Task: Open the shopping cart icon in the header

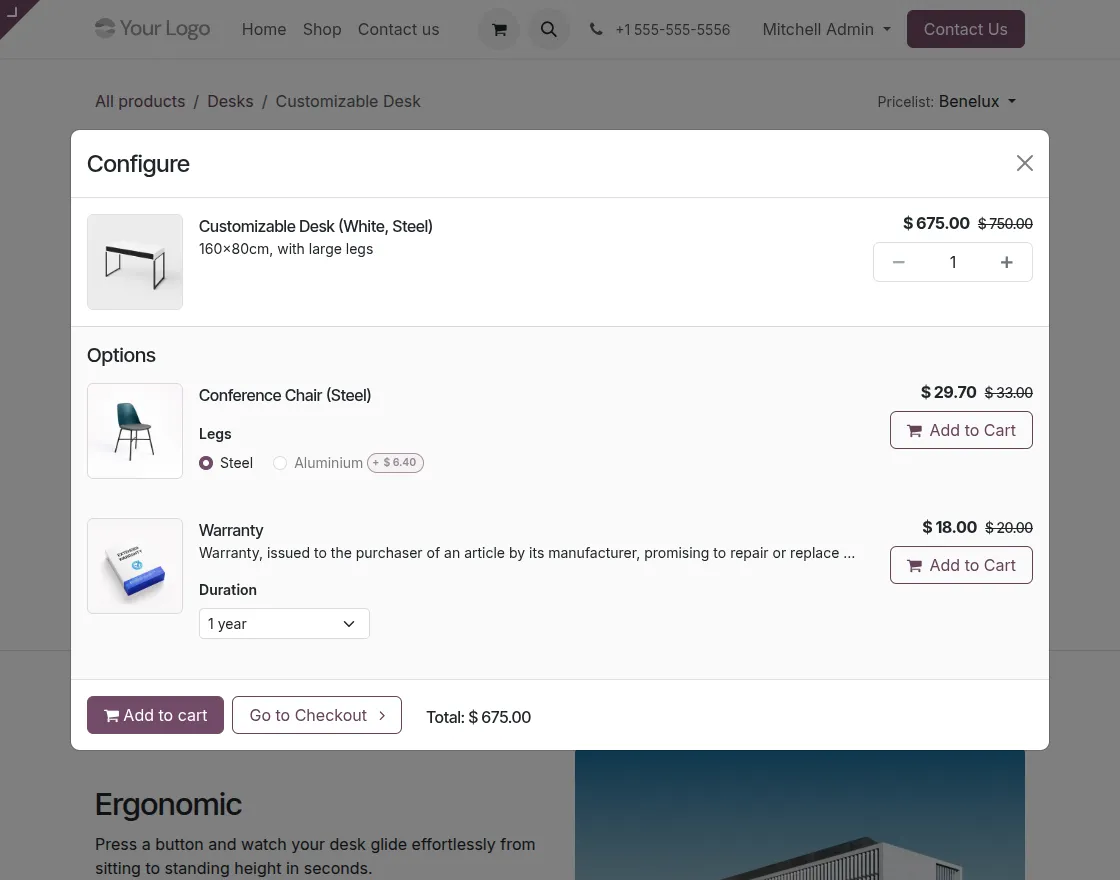Action: click(x=498, y=29)
